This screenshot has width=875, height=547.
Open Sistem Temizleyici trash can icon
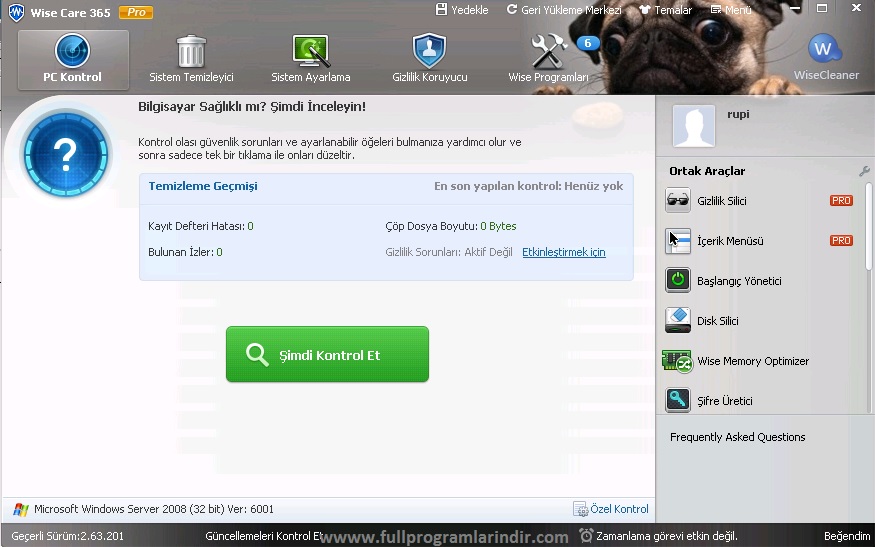pyautogui.click(x=191, y=51)
